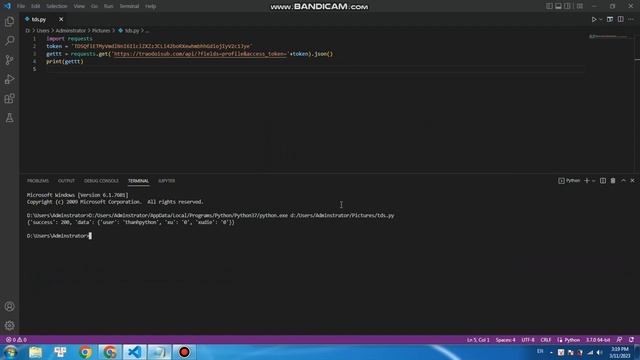Viewport: 640px width, 360px height.
Task: Change indentation via Spaces: 4
Action: point(505,340)
